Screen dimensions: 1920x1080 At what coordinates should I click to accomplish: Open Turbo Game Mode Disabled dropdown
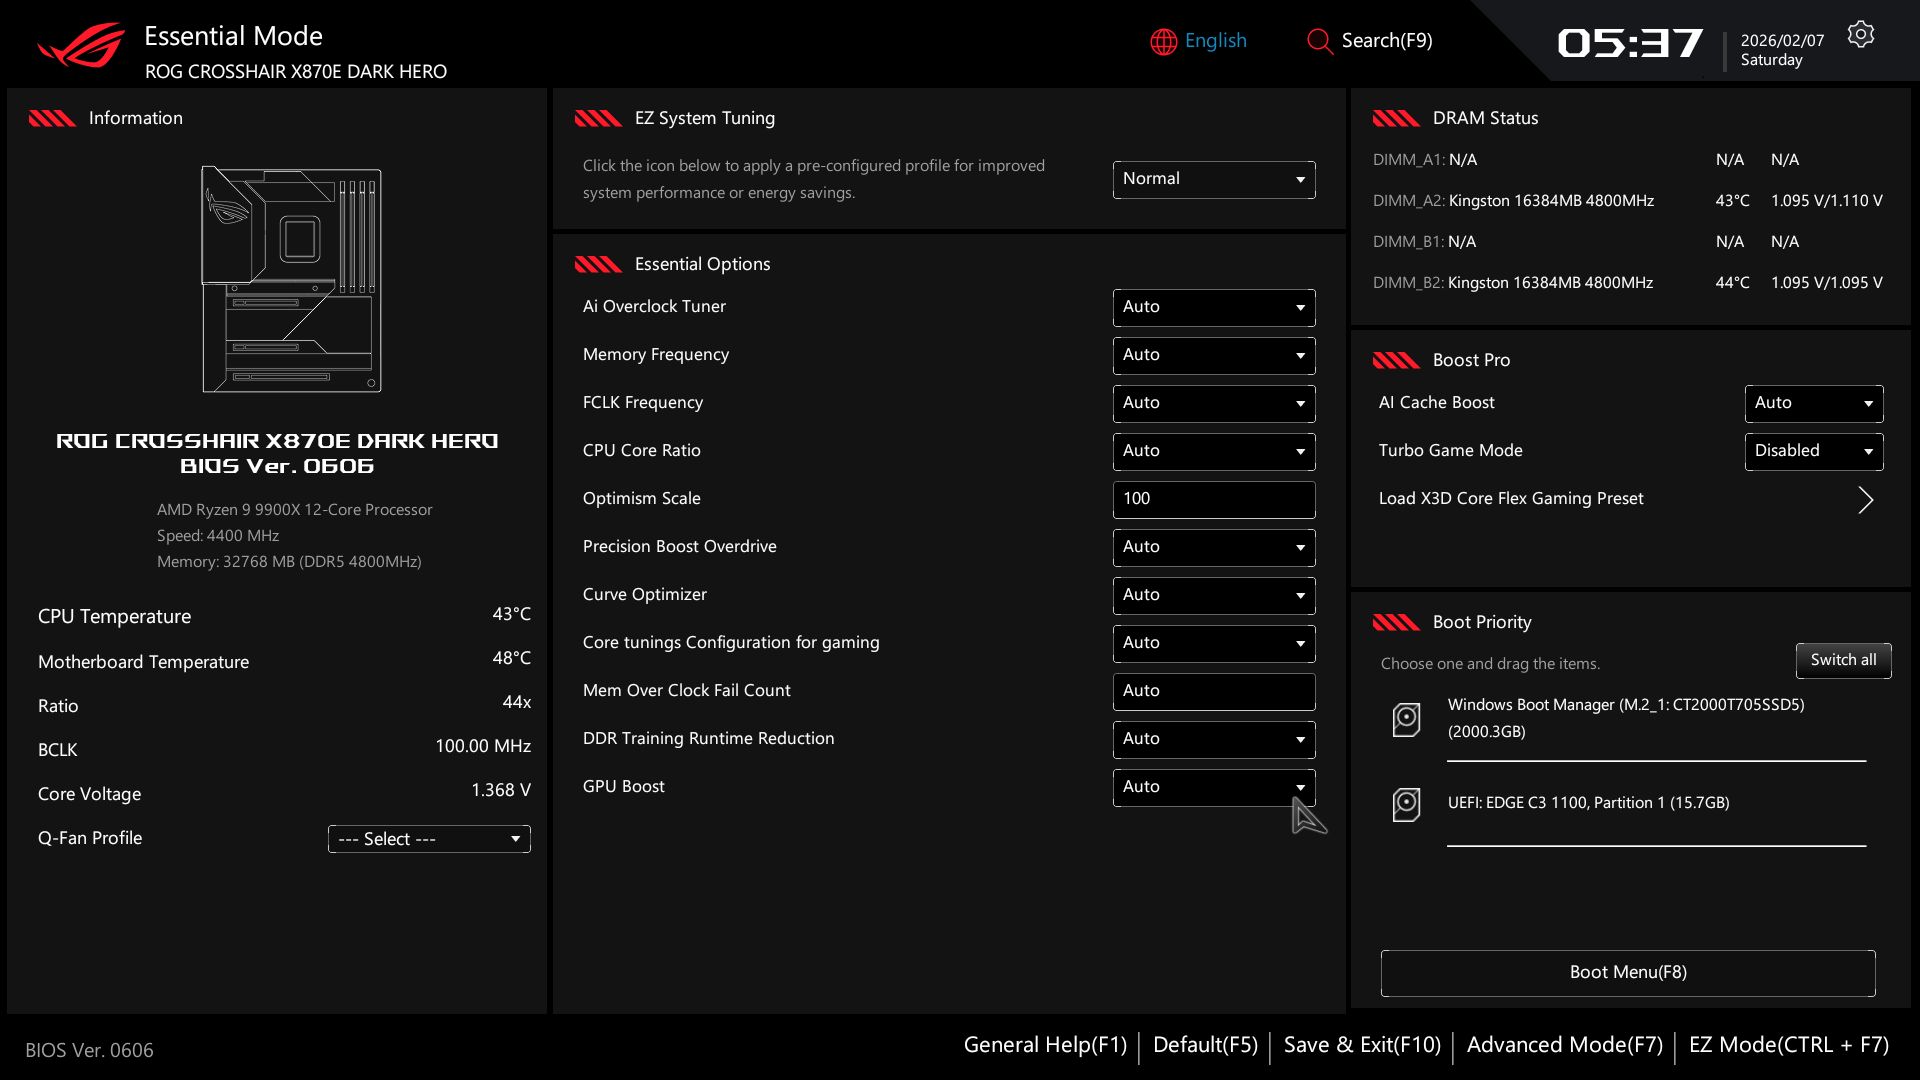[x=1813, y=451]
